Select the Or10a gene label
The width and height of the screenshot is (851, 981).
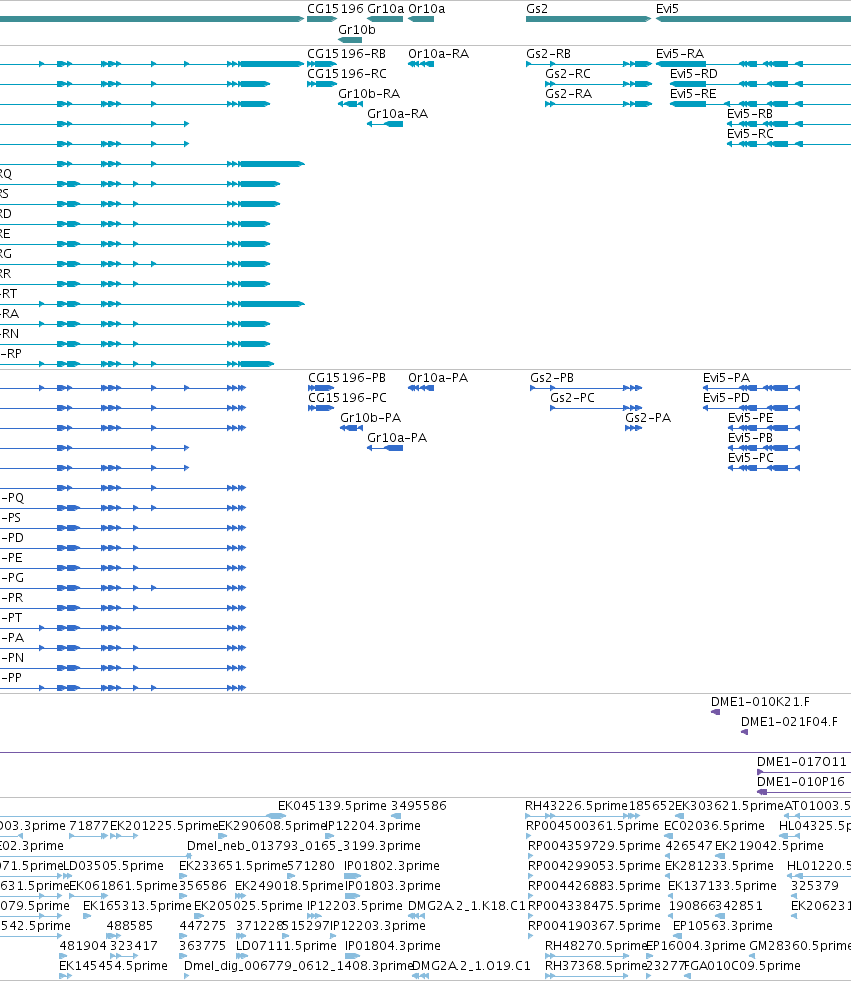427,9
